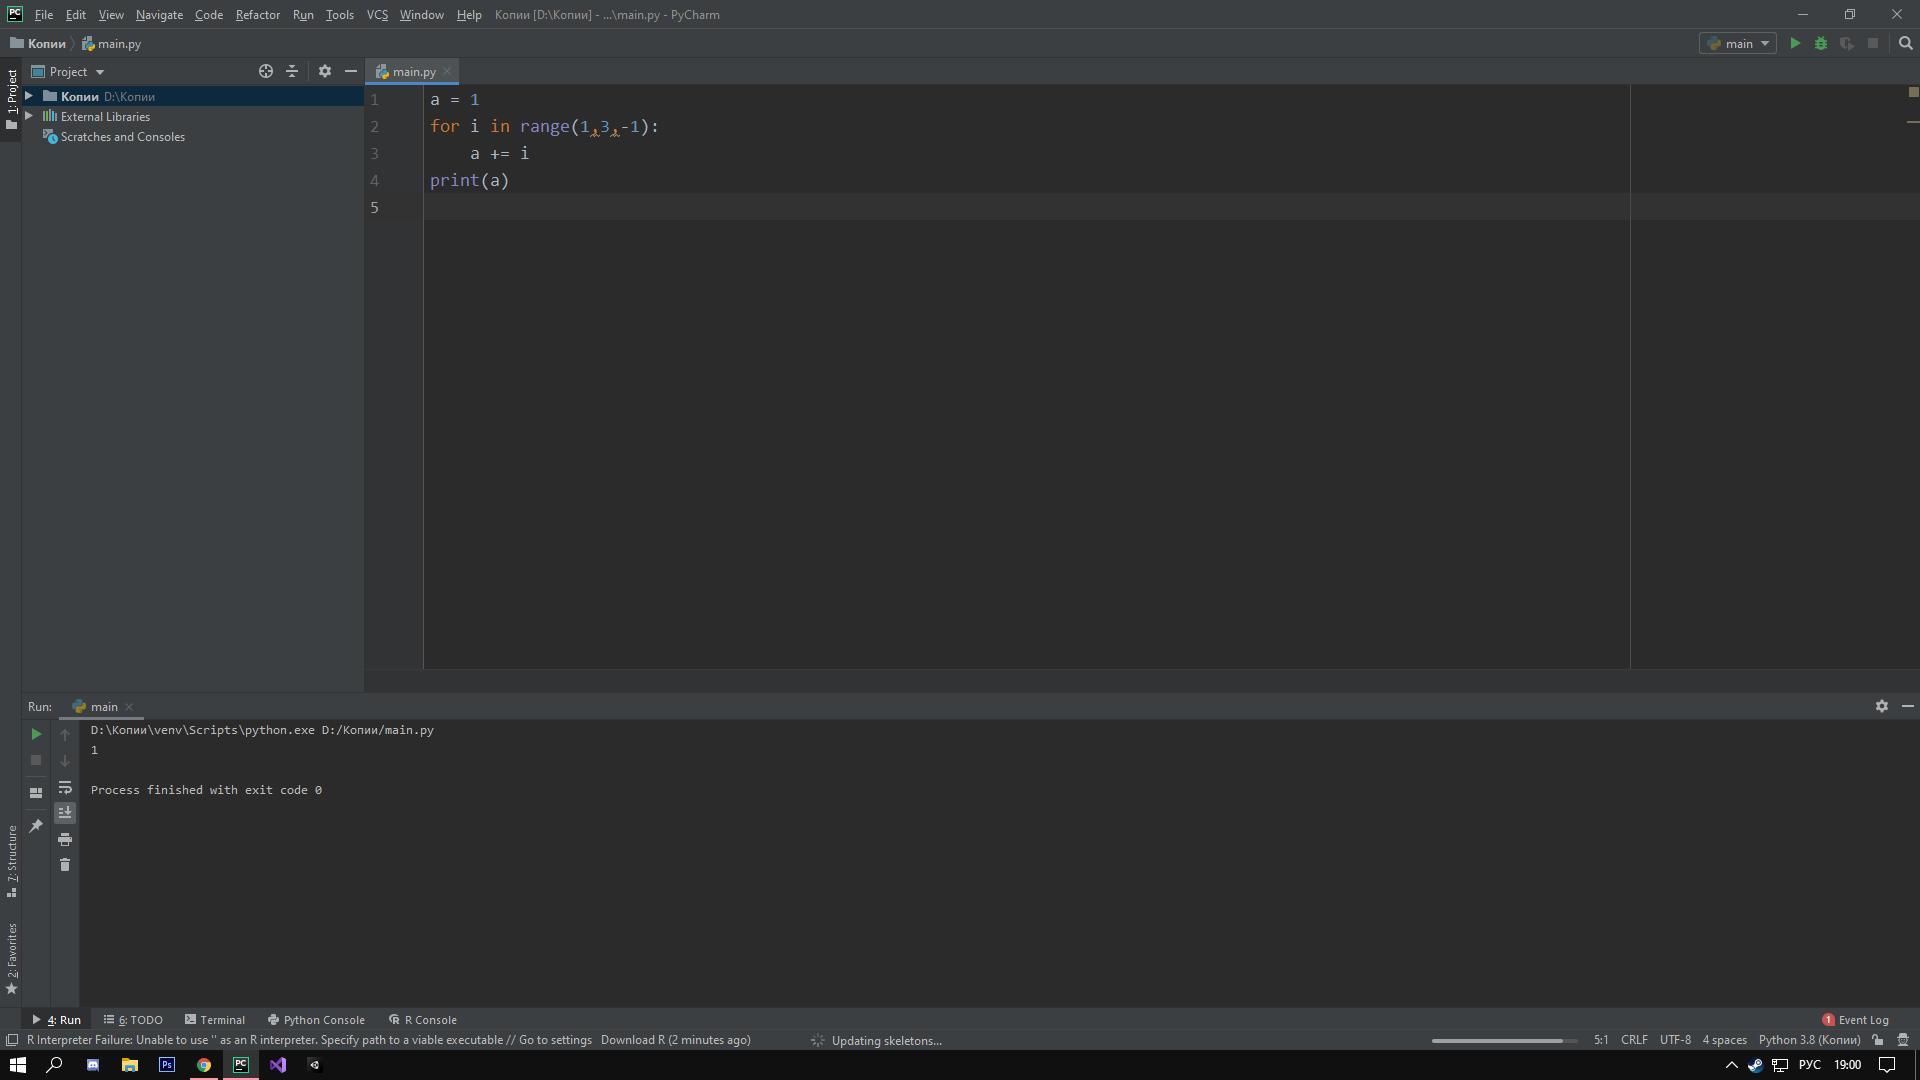Click the Up stack trace arrow
Image resolution: width=1920 pixels, height=1080 pixels.
(x=65, y=734)
